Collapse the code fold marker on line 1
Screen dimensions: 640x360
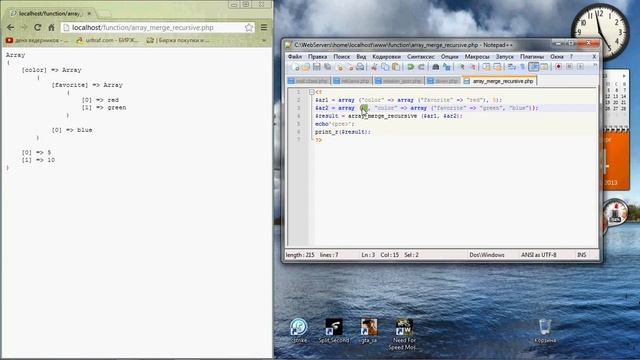(x=311, y=92)
